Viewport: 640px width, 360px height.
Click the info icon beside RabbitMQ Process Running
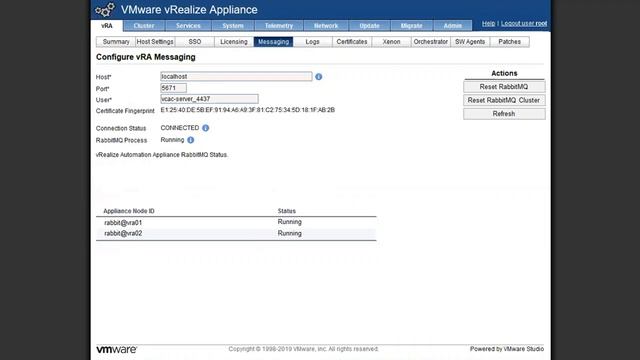(x=191, y=140)
